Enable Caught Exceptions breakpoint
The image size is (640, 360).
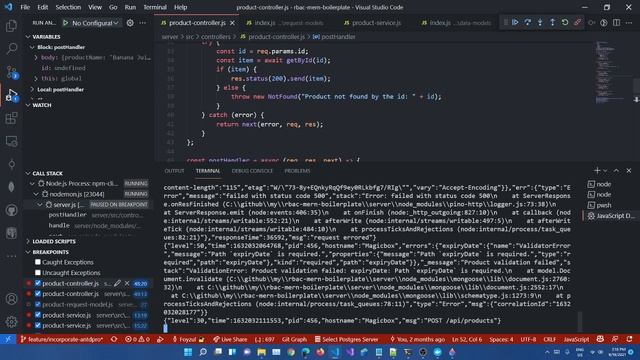pyautogui.click(x=38, y=262)
